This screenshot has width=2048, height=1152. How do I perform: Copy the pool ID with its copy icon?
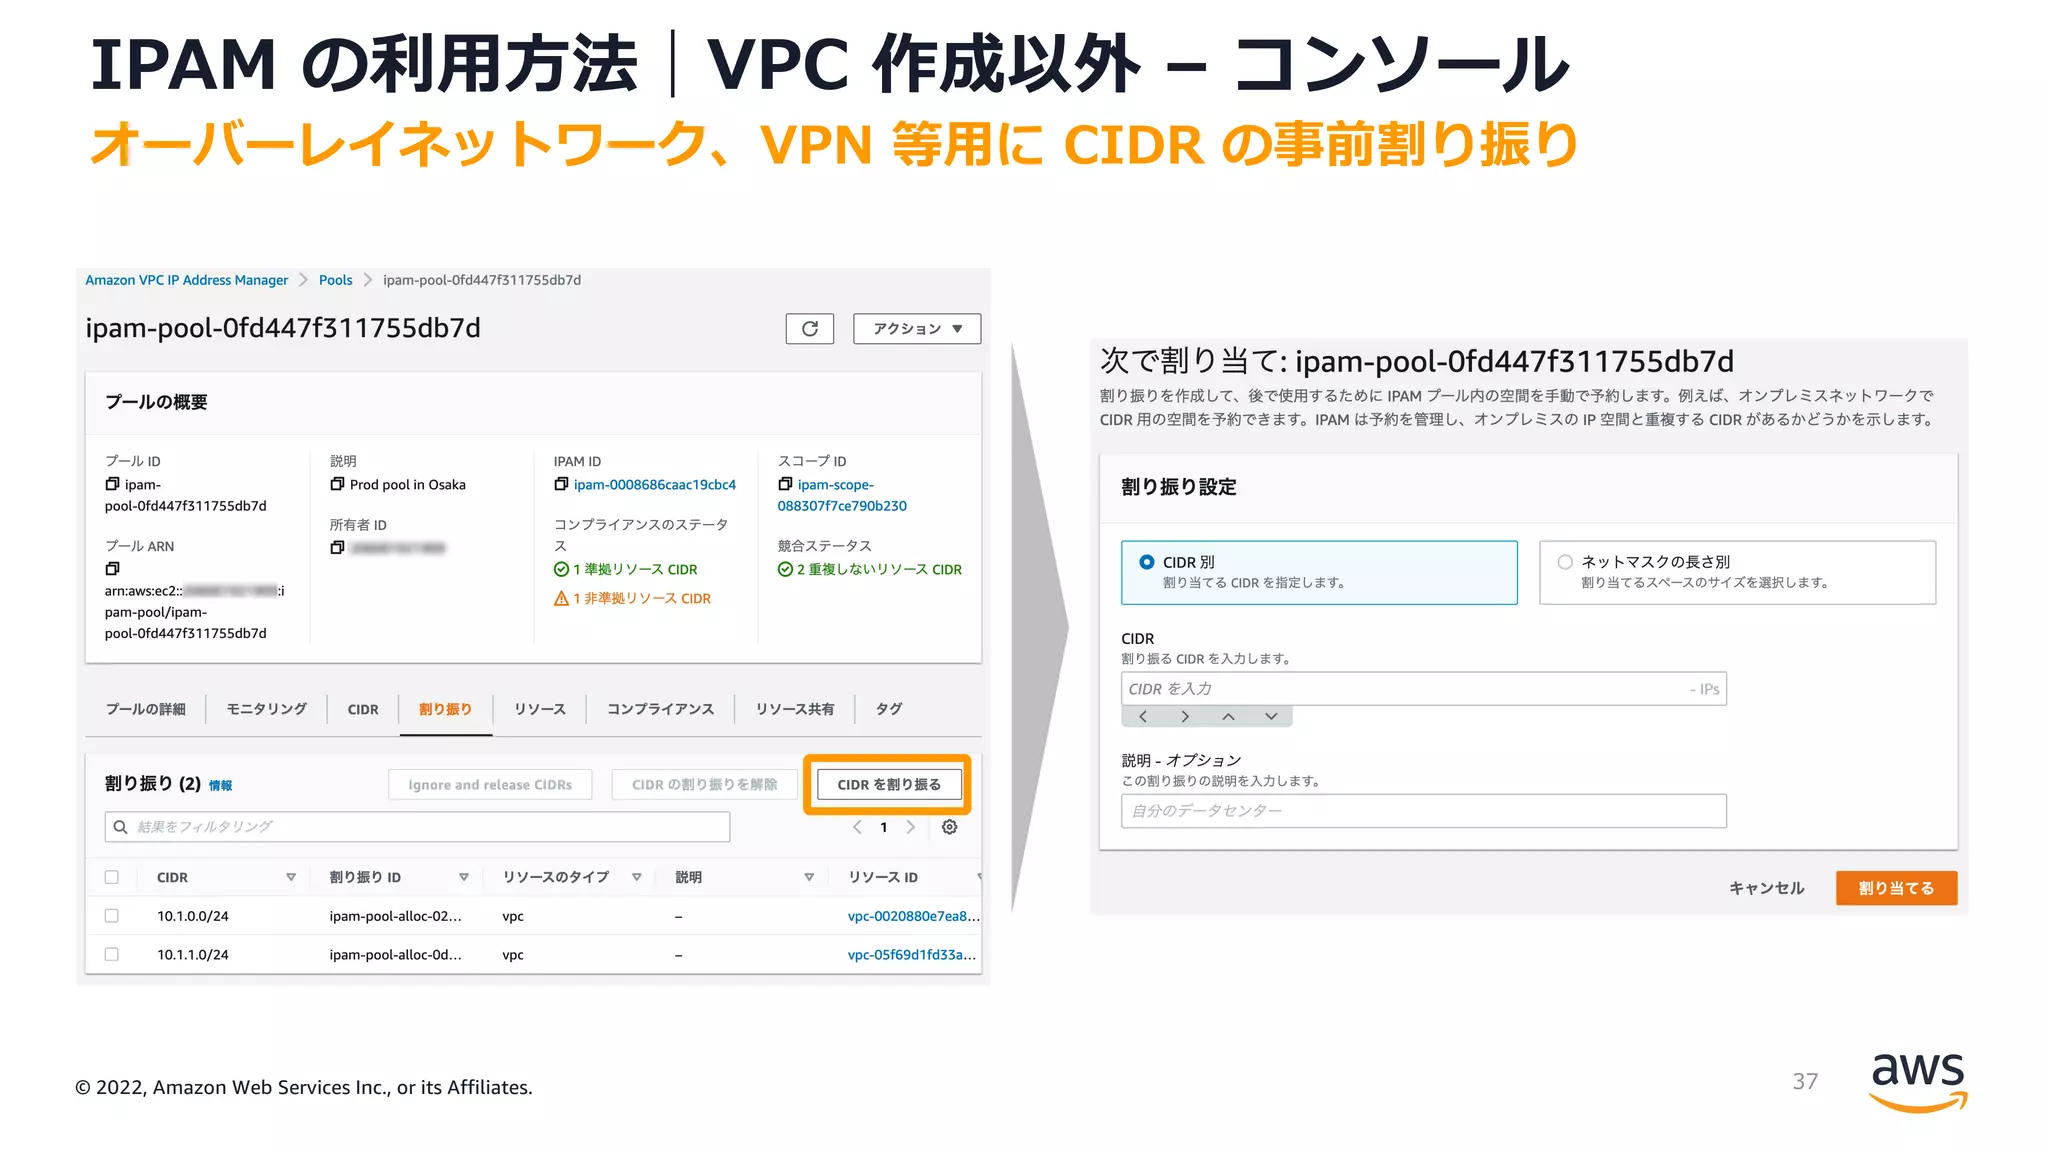coord(112,484)
